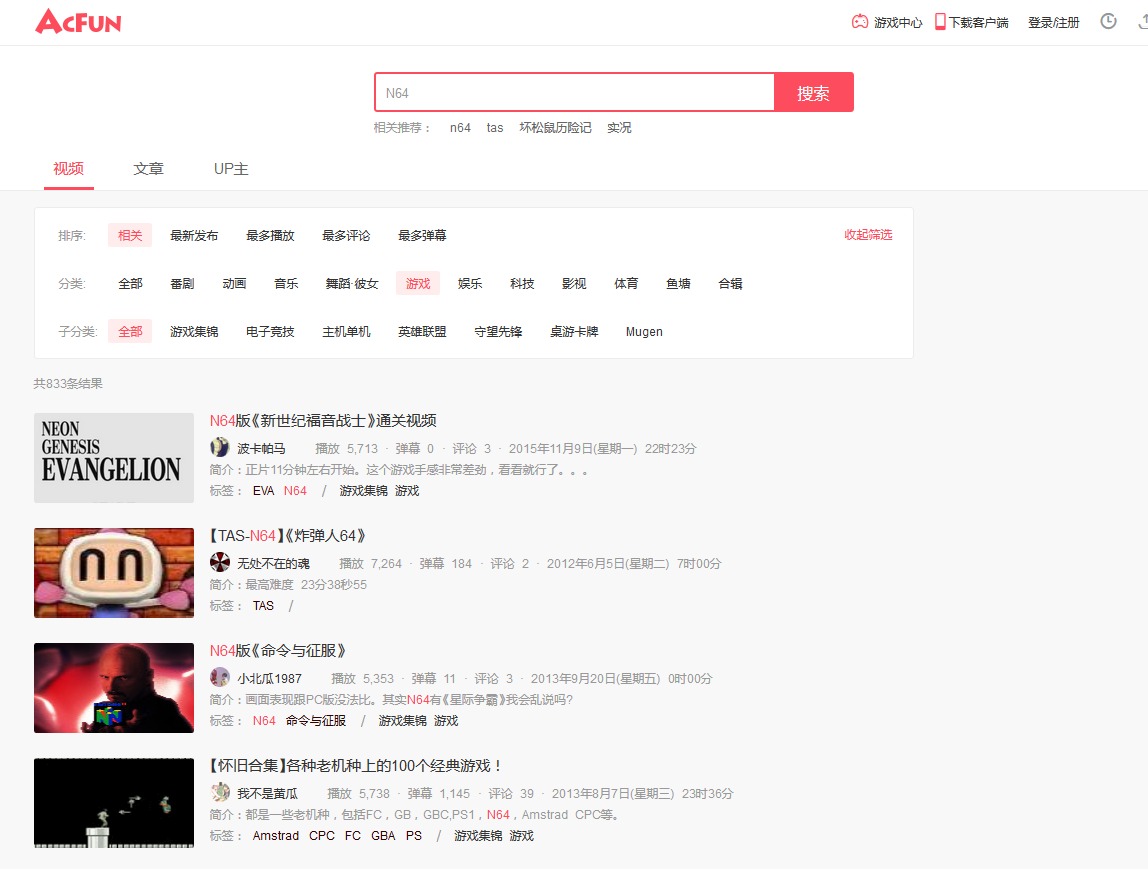Click the Amstrad tag
This screenshot has width=1148, height=869.
[x=275, y=836]
